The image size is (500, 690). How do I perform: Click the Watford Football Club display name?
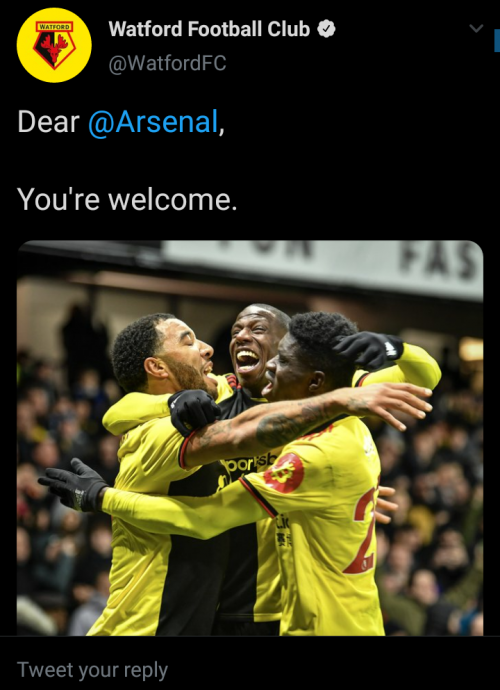pyautogui.click(x=209, y=29)
